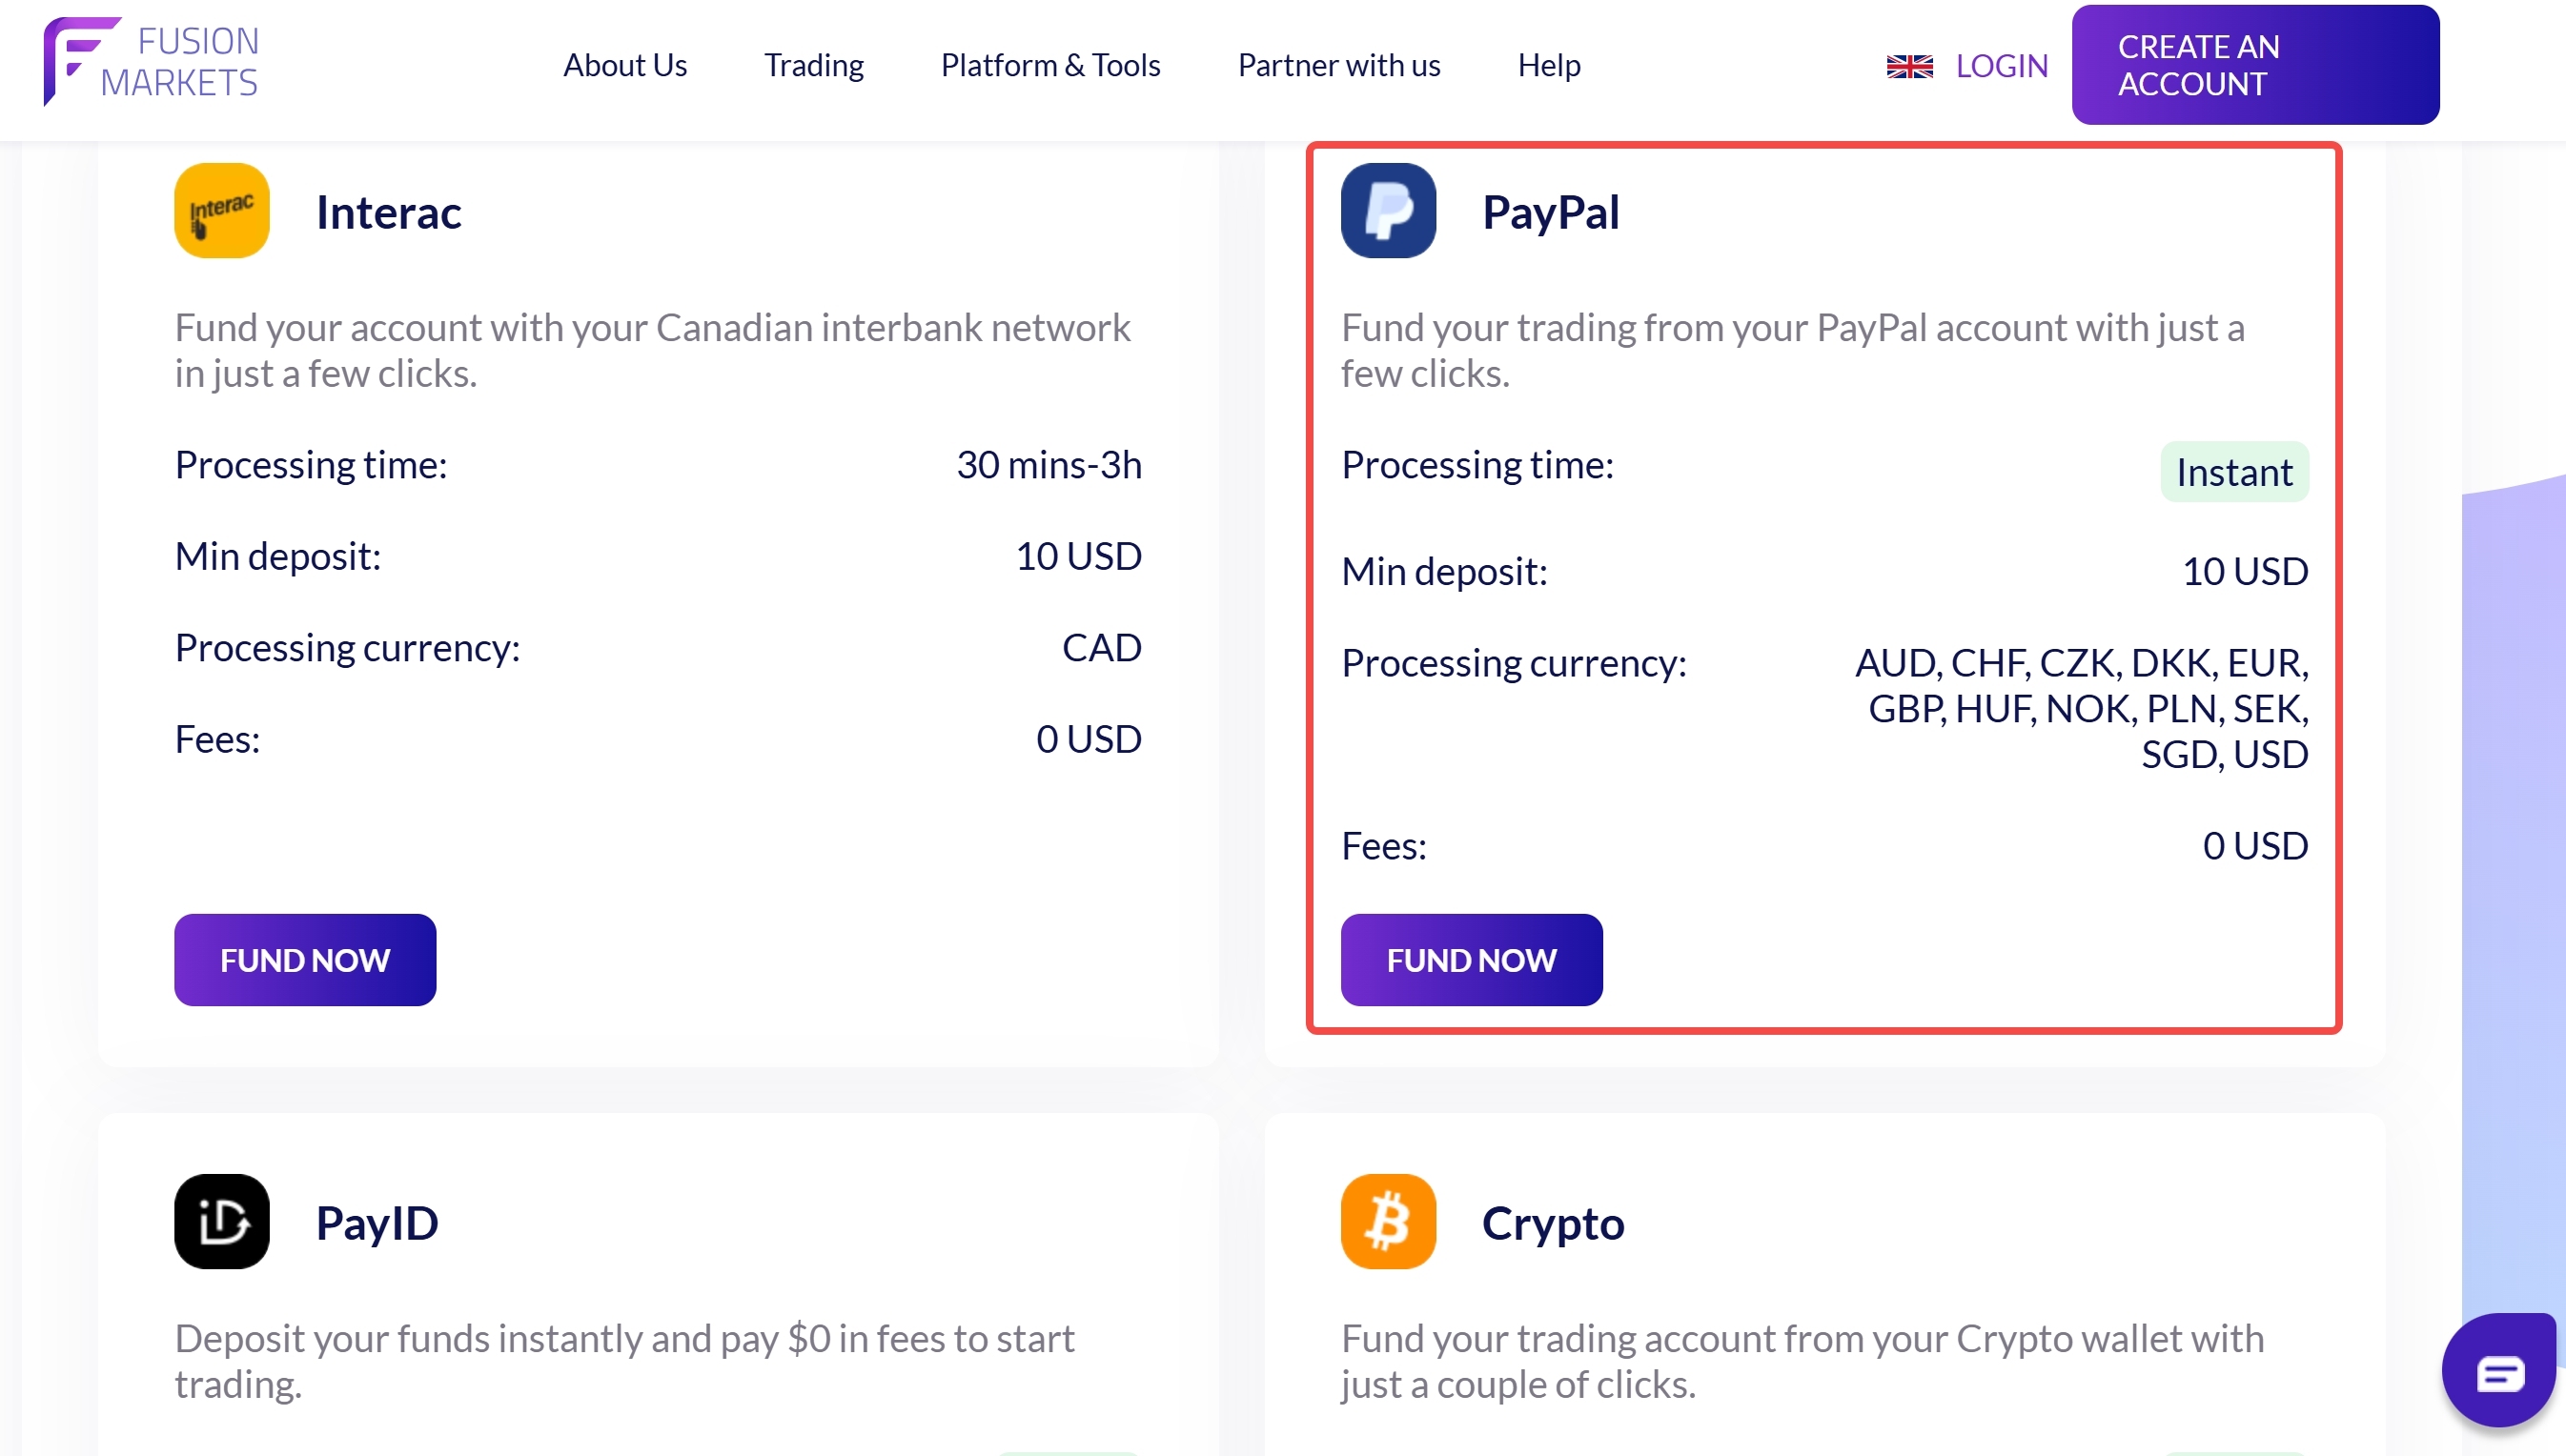Toggle the Instant processing badge

point(2233,471)
